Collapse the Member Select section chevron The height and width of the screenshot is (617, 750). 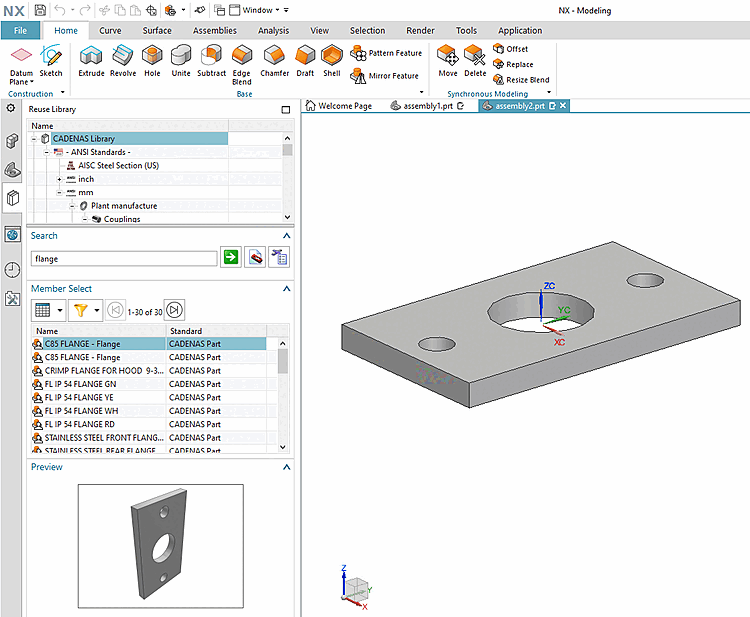click(287, 289)
